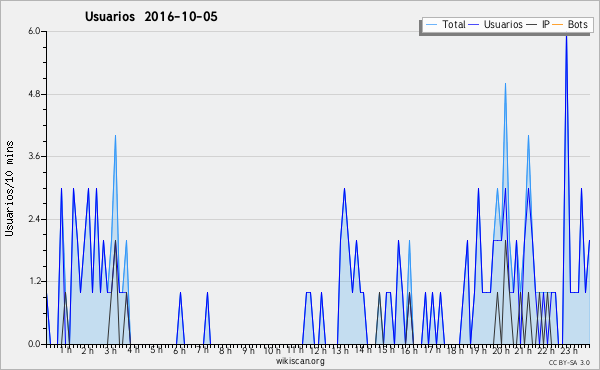This screenshot has height=370, width=600.
Task: Click the '17 h' x-axis label
Action: tap(432, 350)
